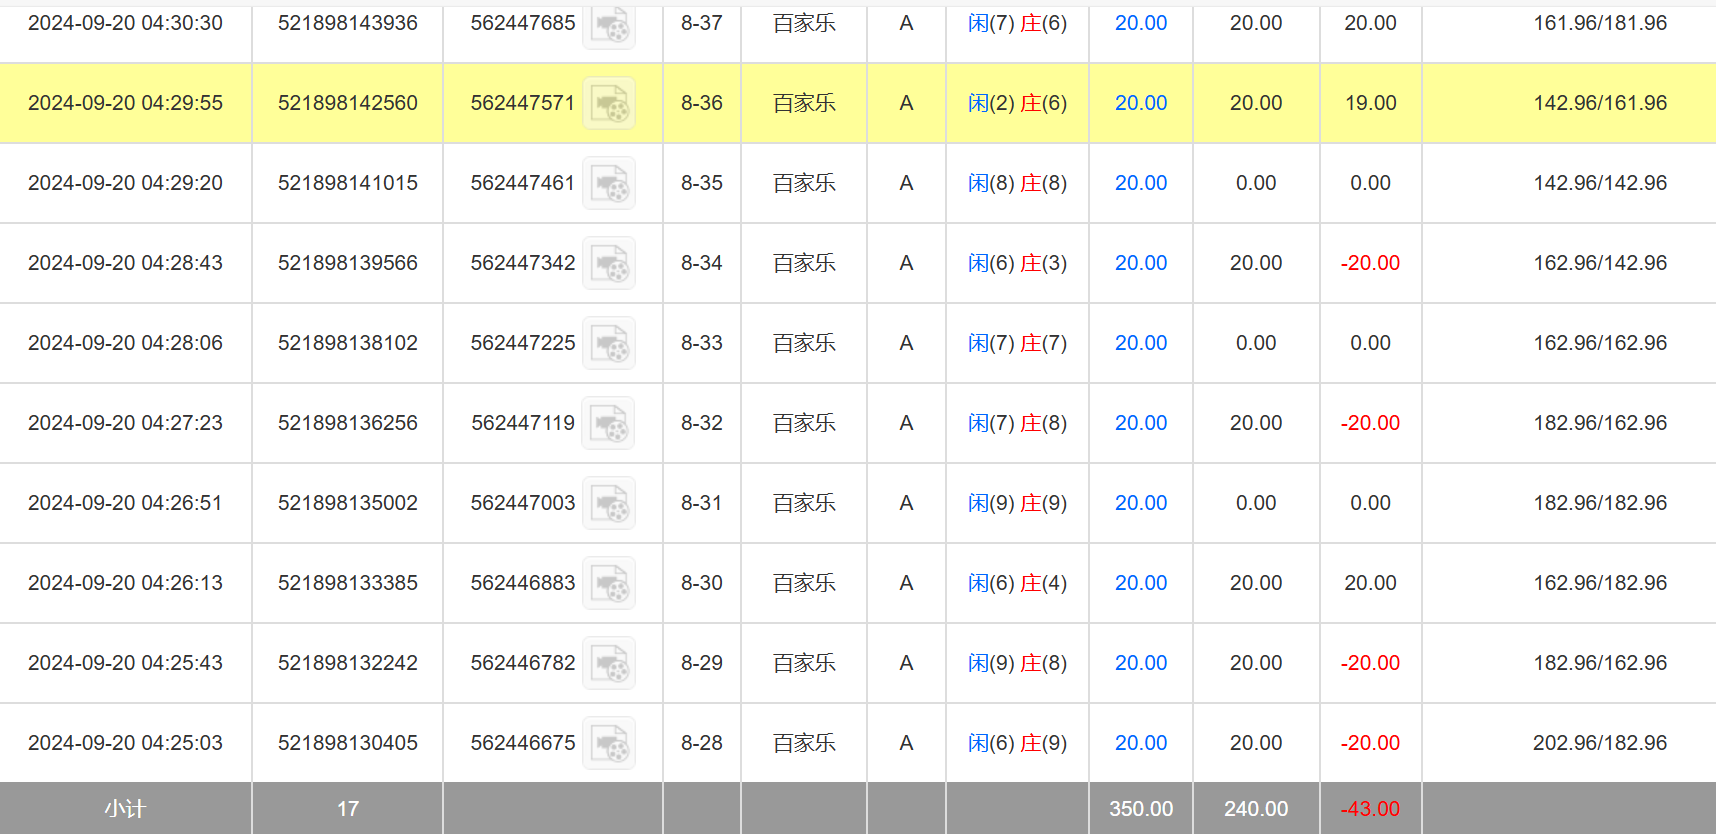Click order number 521898141015
The image size is (1716, 834).
point(347,183)
